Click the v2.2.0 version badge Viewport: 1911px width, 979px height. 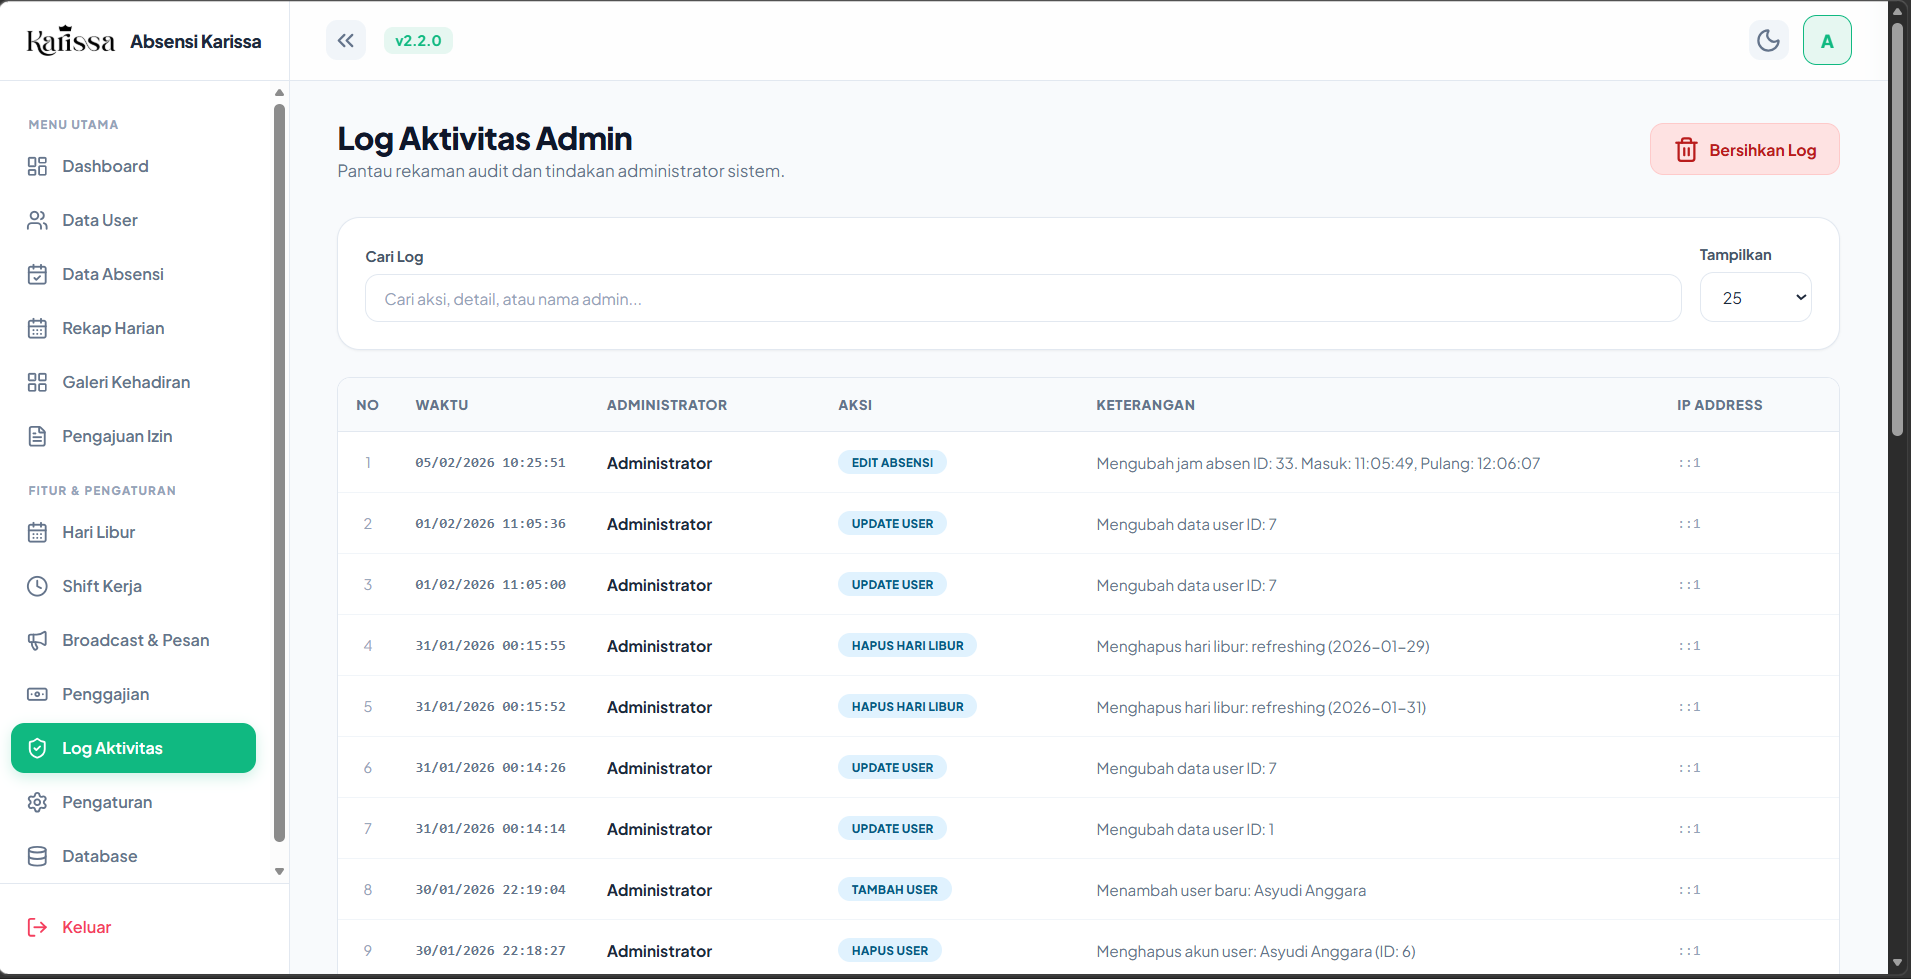coord(418,41)
